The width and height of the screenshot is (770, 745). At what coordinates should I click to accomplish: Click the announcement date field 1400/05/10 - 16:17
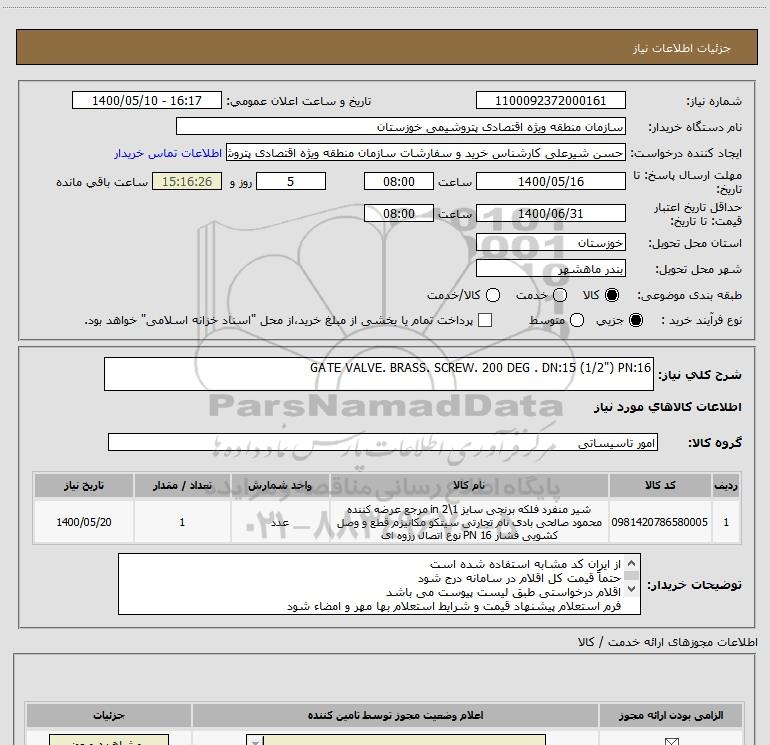(x=147, y=100)
